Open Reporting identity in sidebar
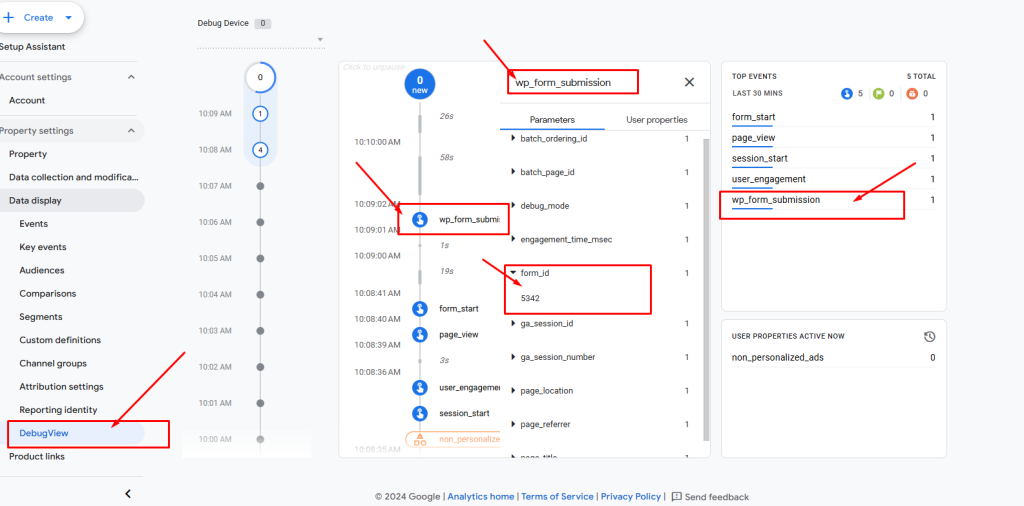The image size is (1024, 506). [x=58, y=410]
